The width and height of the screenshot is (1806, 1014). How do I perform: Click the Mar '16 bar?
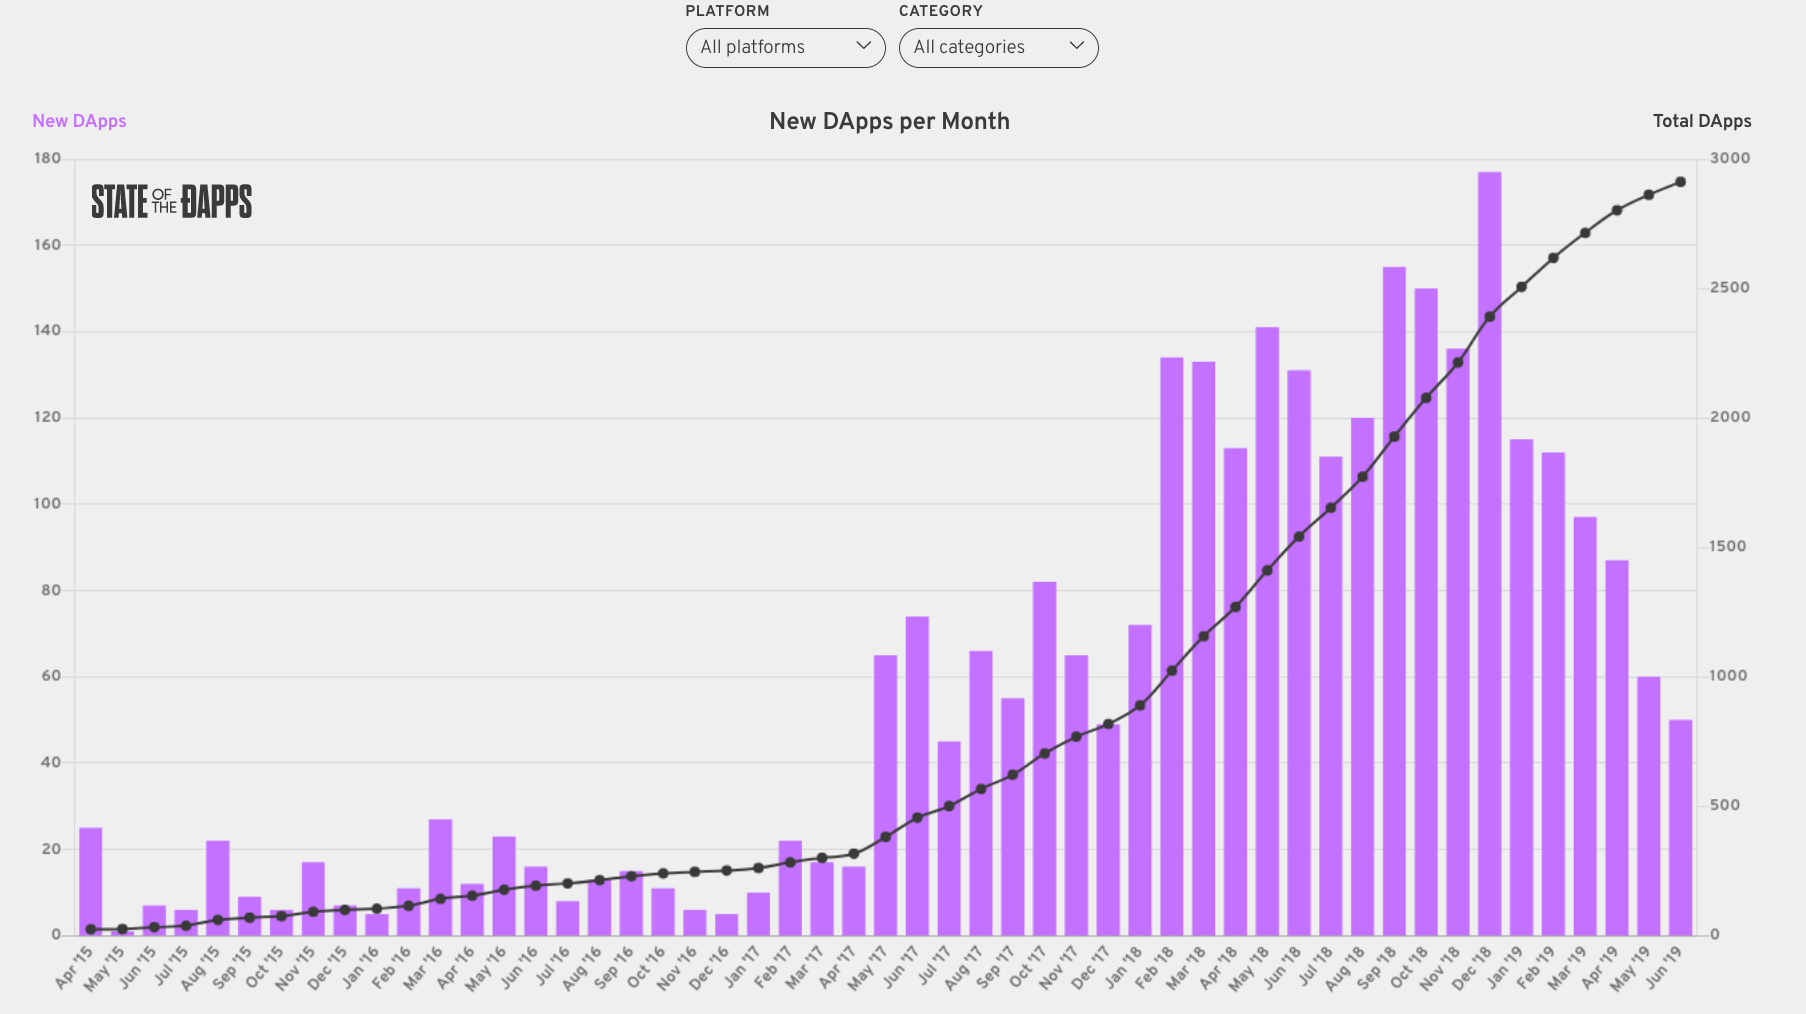(x=440, y=877)
